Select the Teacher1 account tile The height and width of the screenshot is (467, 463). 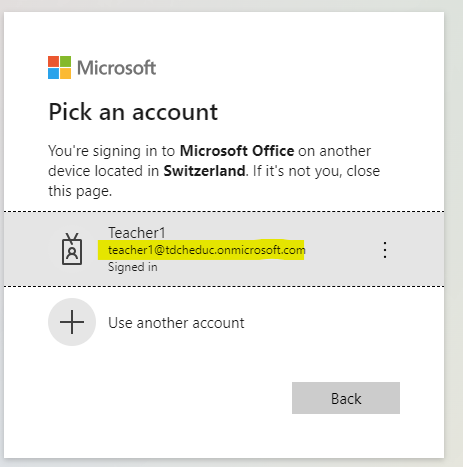coord(224,249)
